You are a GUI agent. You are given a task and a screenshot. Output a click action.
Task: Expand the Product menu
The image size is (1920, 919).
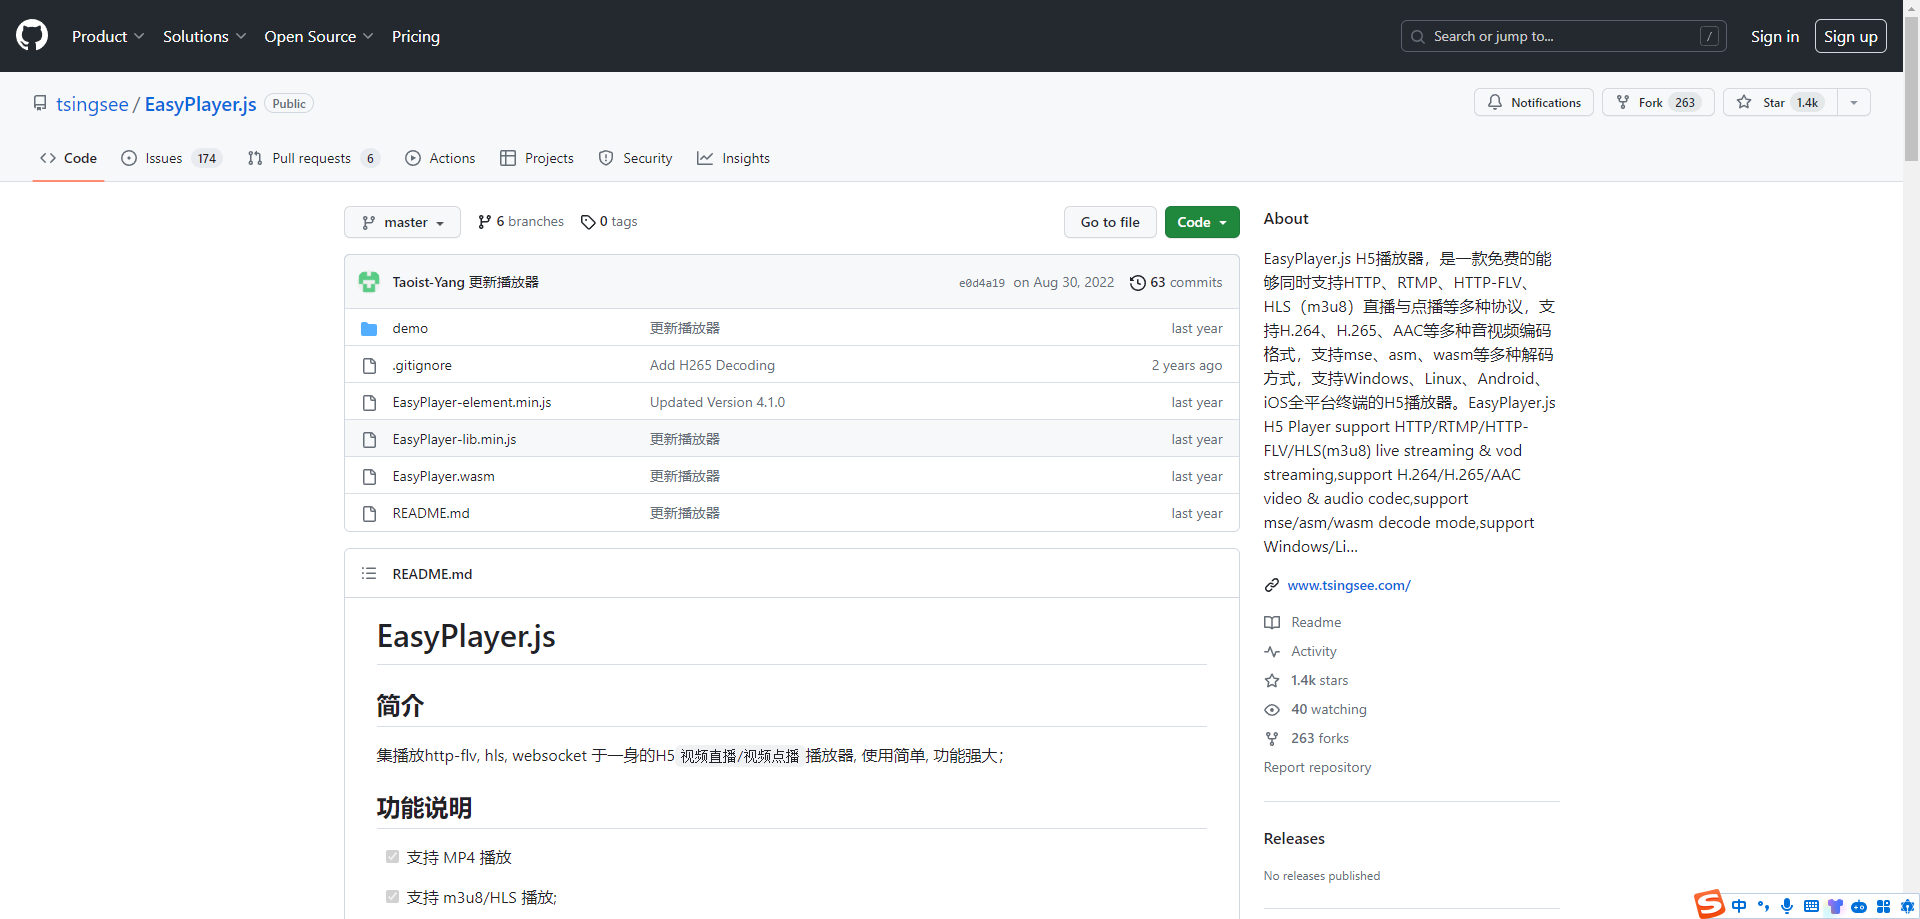(108, 36)
